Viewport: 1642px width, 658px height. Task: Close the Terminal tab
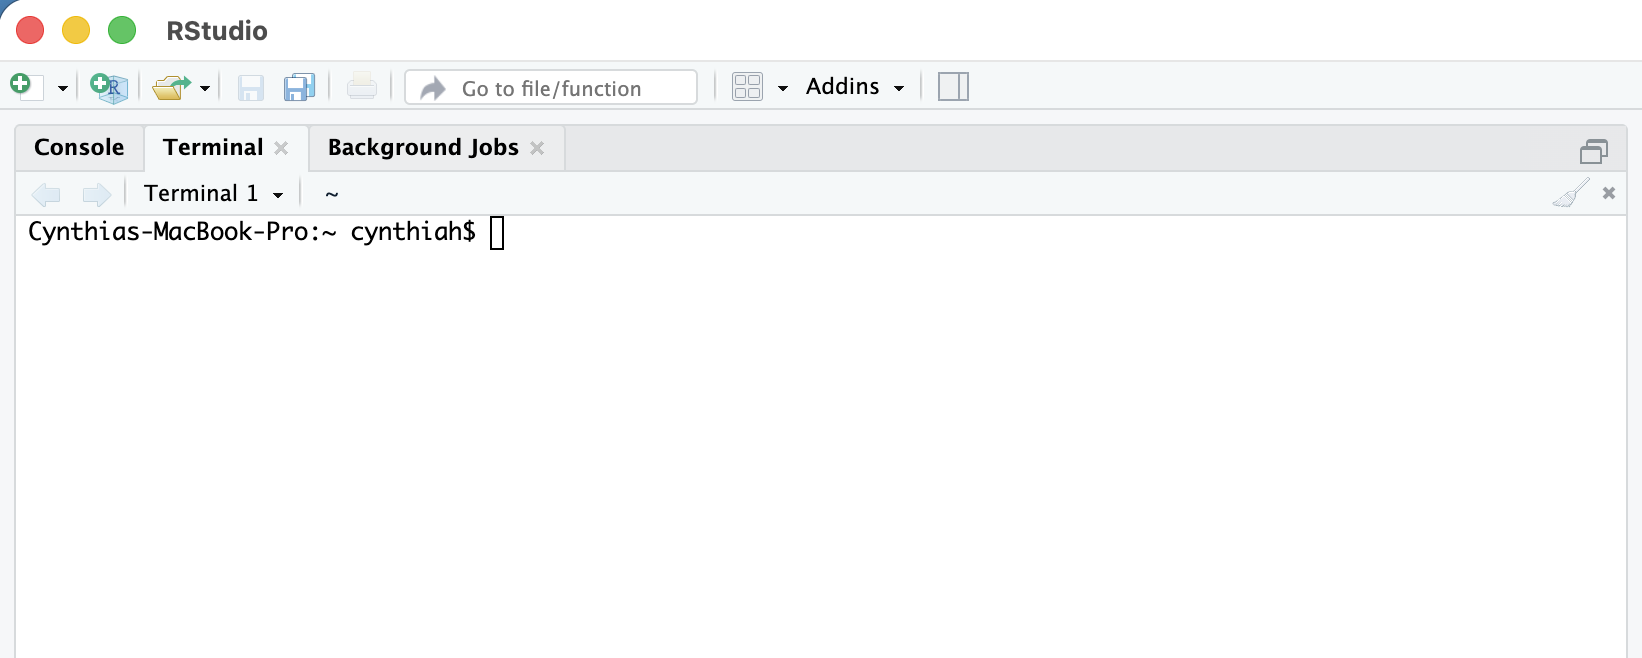281,148
